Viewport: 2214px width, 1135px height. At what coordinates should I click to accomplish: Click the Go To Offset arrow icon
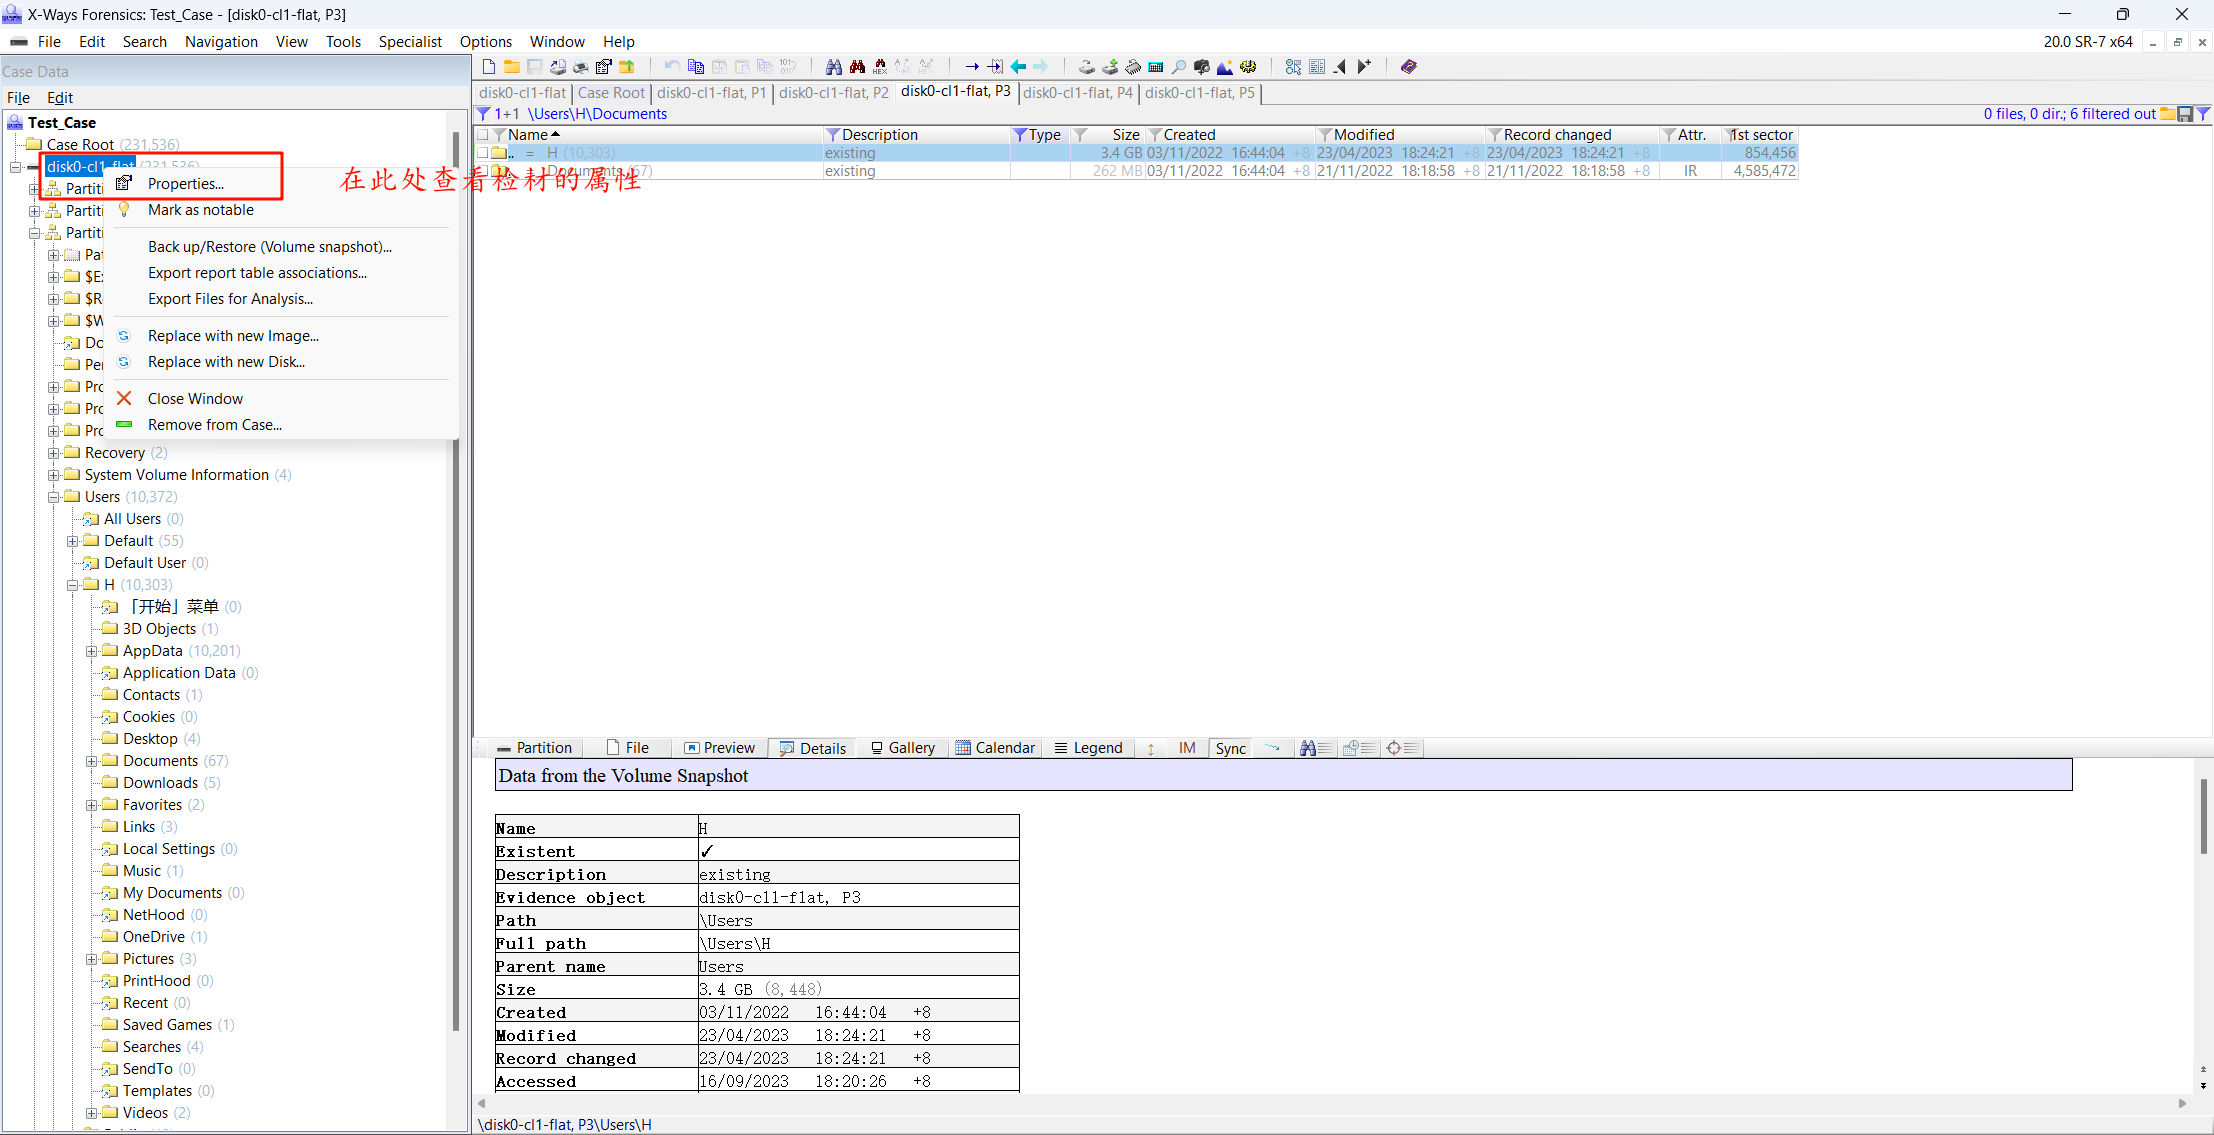(972, 67)
